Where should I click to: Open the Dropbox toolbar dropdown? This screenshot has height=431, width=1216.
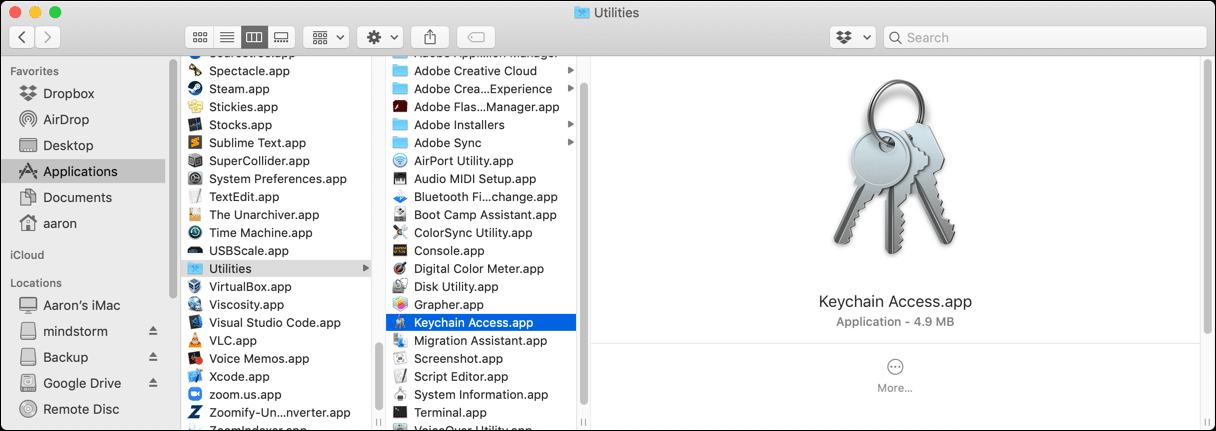point(852,37)
